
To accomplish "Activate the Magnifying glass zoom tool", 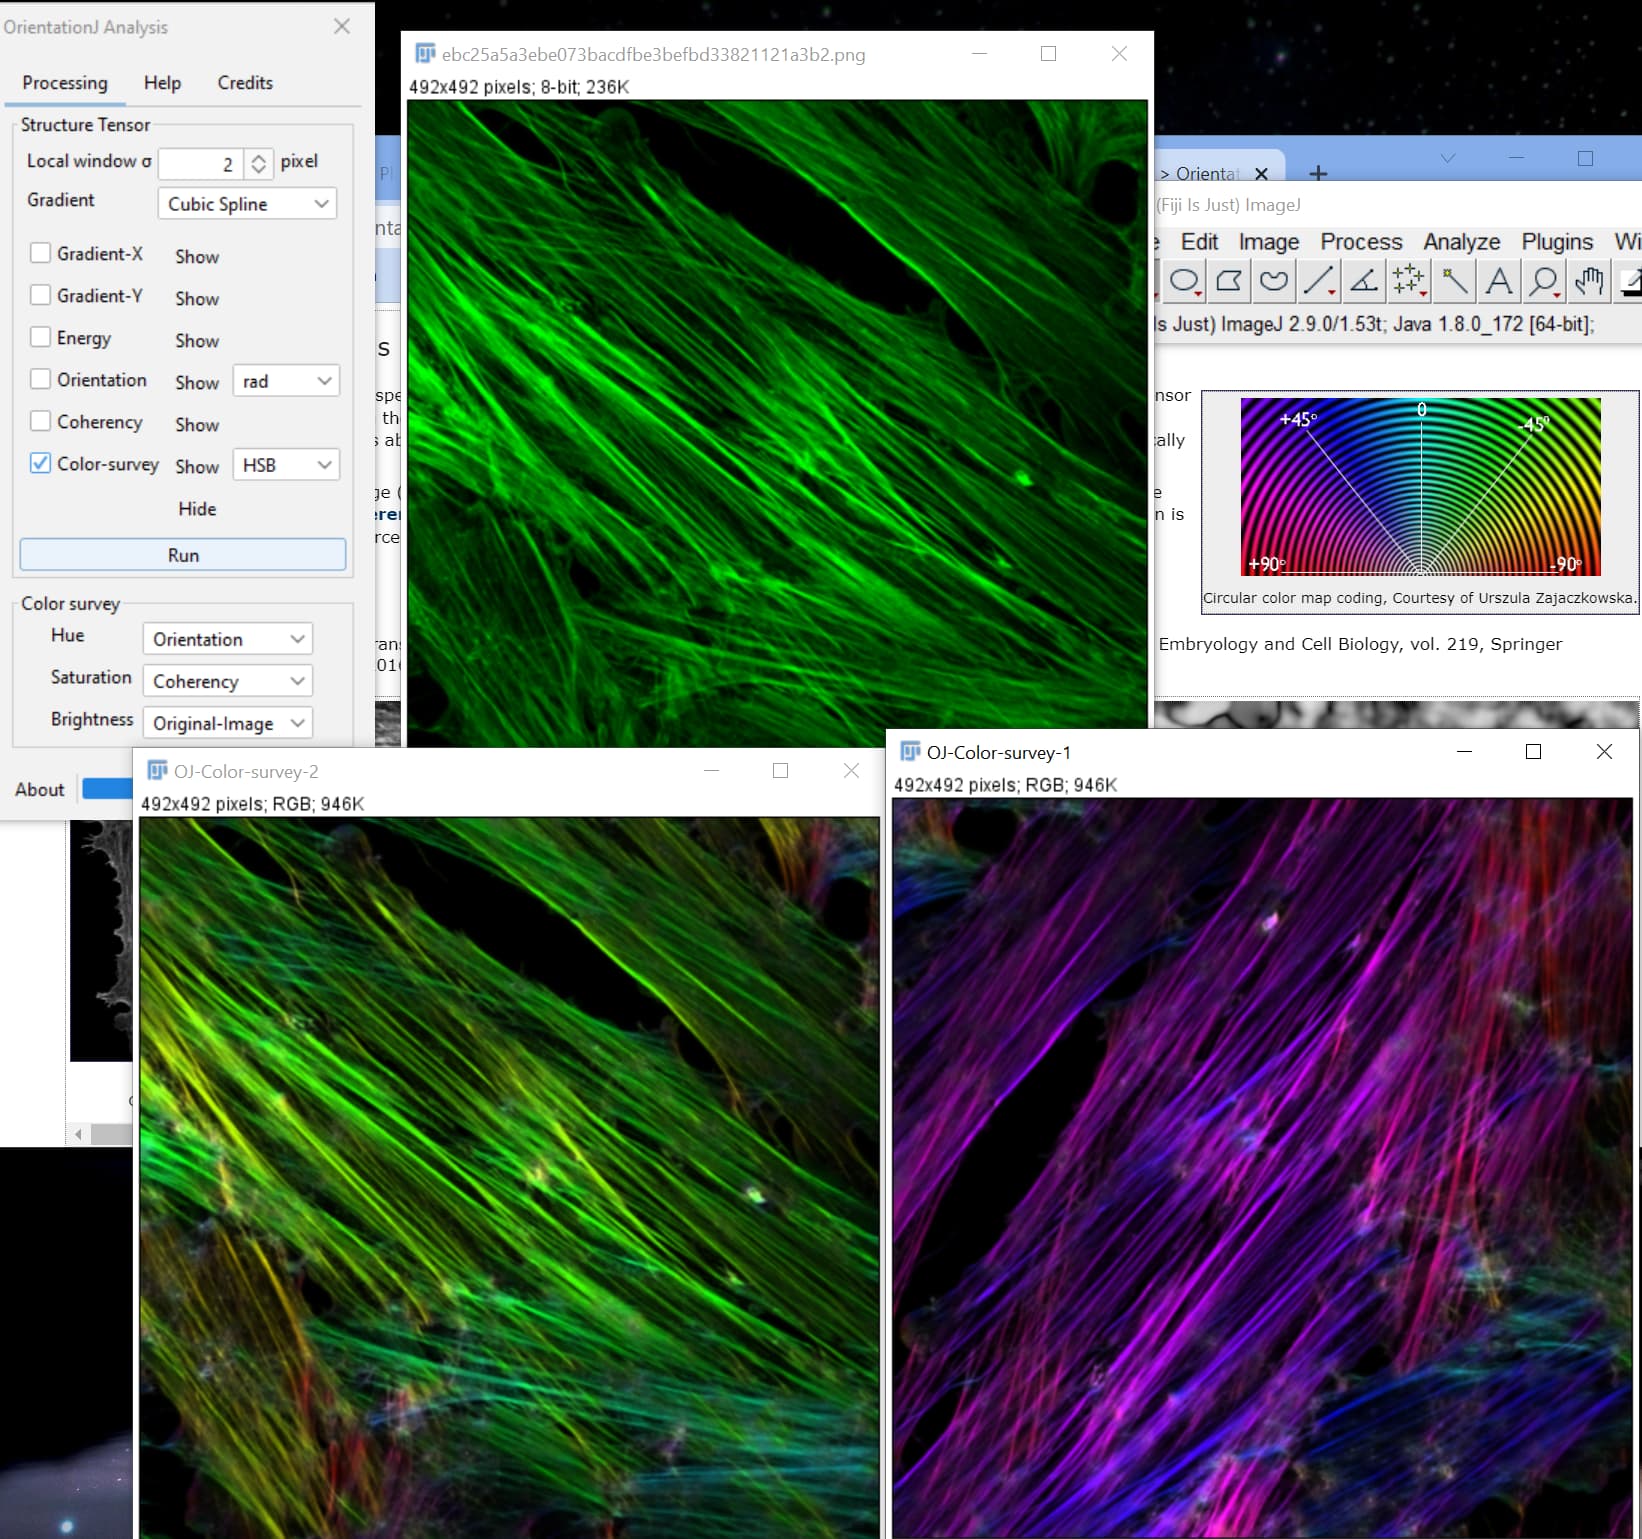I will [1543, 281].
